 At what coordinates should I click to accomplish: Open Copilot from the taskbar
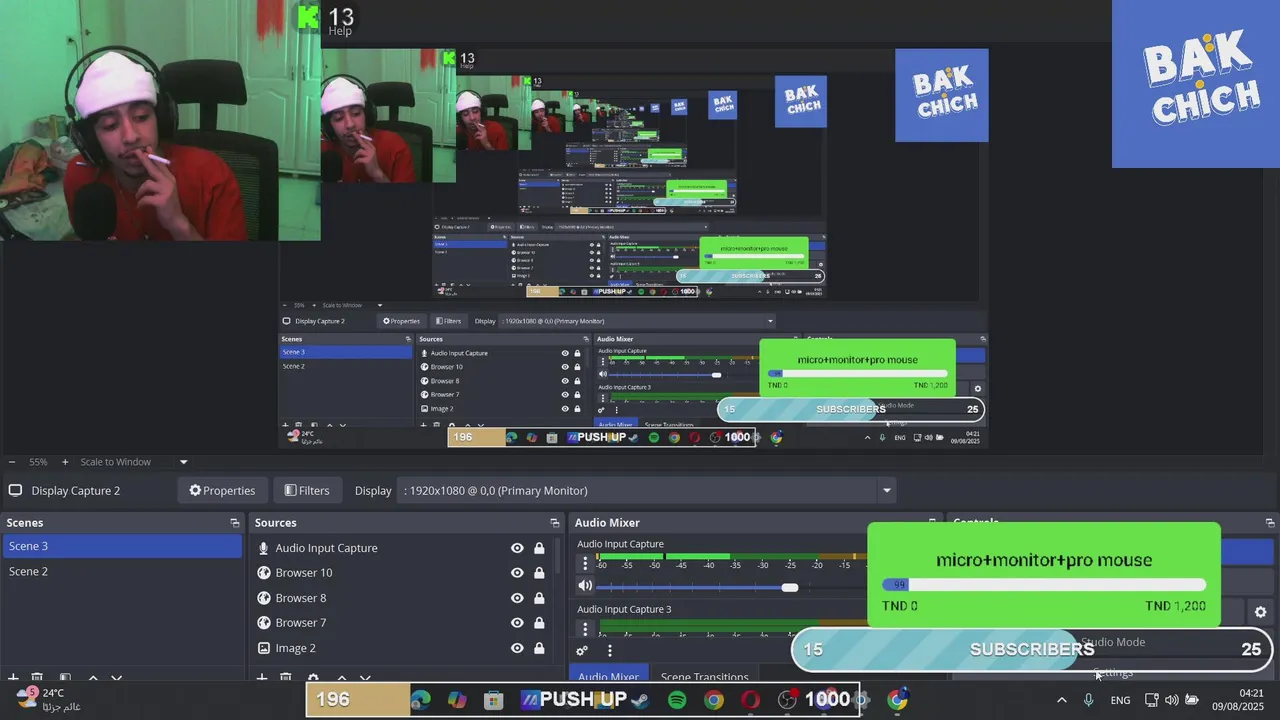click(x=457, y=700)
